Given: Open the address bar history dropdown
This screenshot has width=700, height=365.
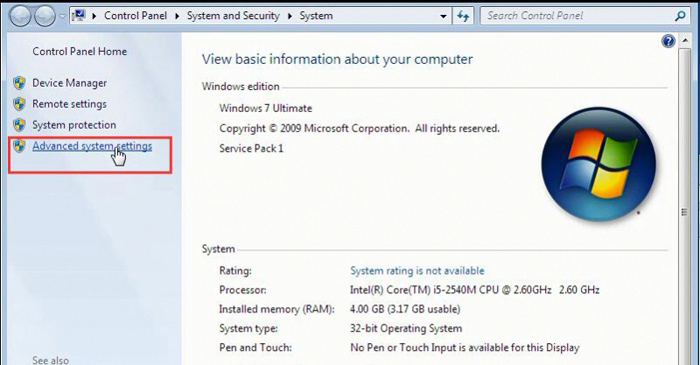Looking at the screenshot, I should click(x=443, y=17).
